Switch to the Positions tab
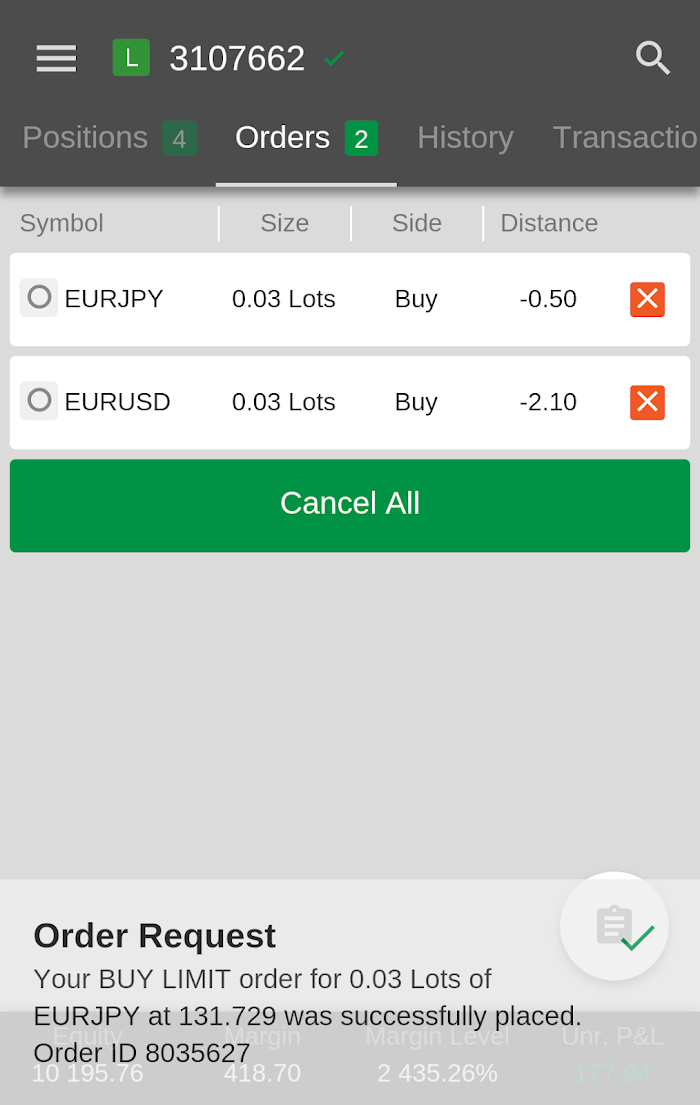 point(109,138)
